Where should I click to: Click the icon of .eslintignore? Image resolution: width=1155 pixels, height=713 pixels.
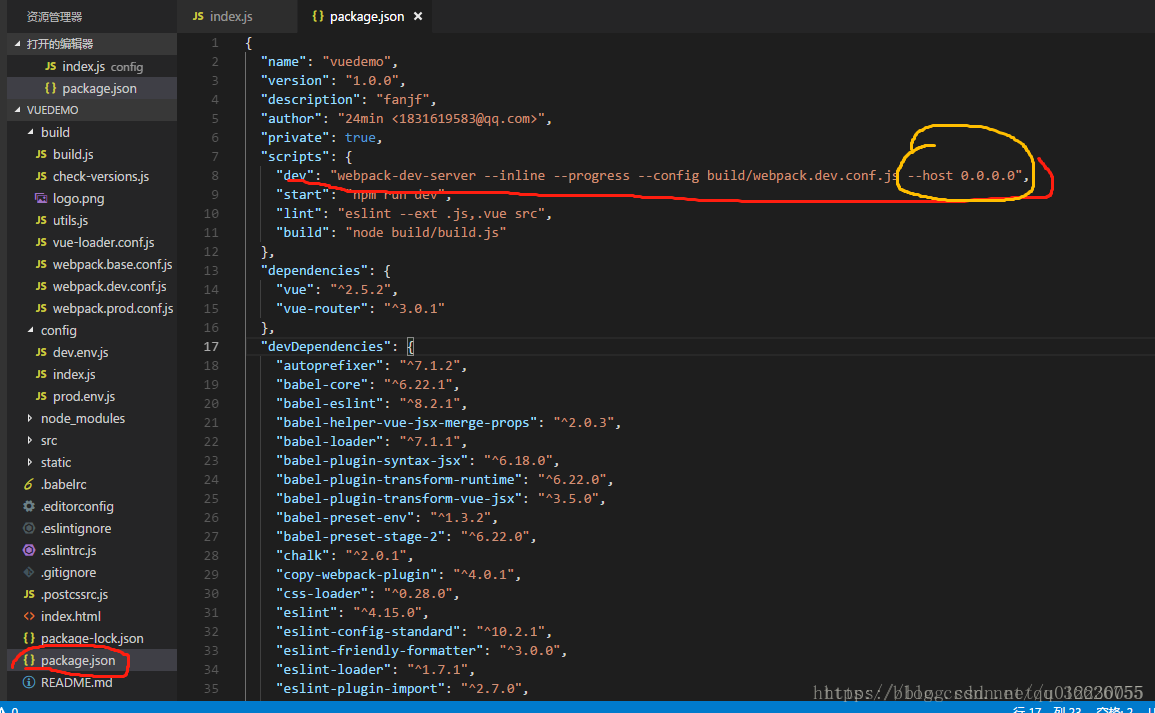point(29,528)
